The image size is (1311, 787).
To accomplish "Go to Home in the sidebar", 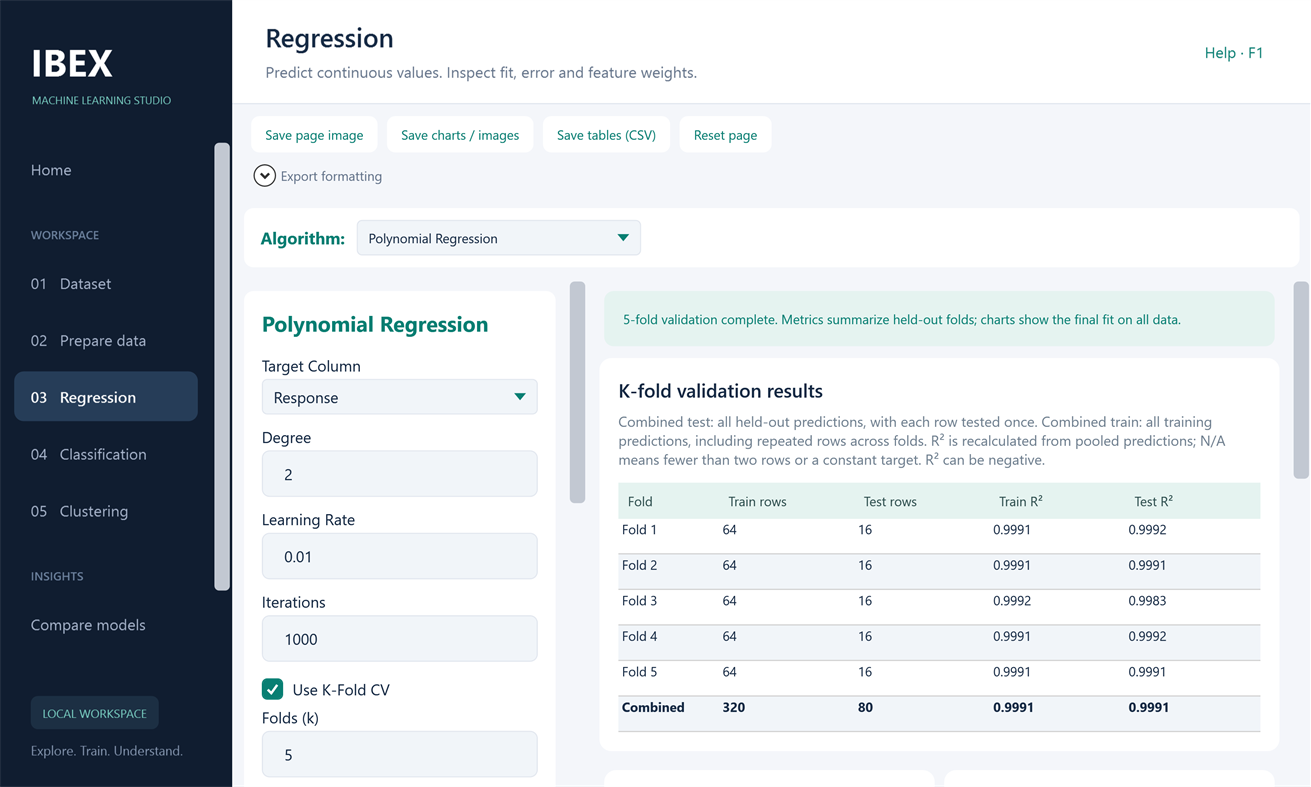I will point(51,170).
